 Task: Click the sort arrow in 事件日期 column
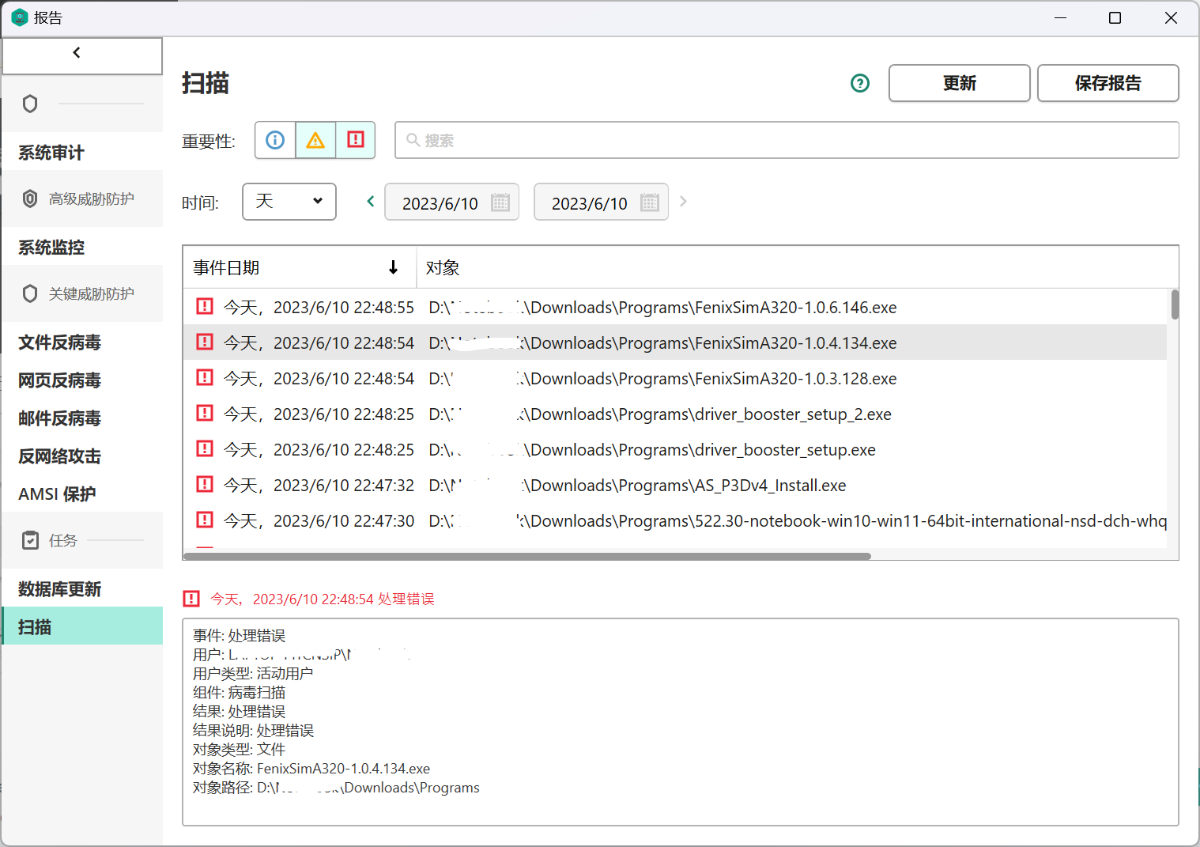(393, 267)
